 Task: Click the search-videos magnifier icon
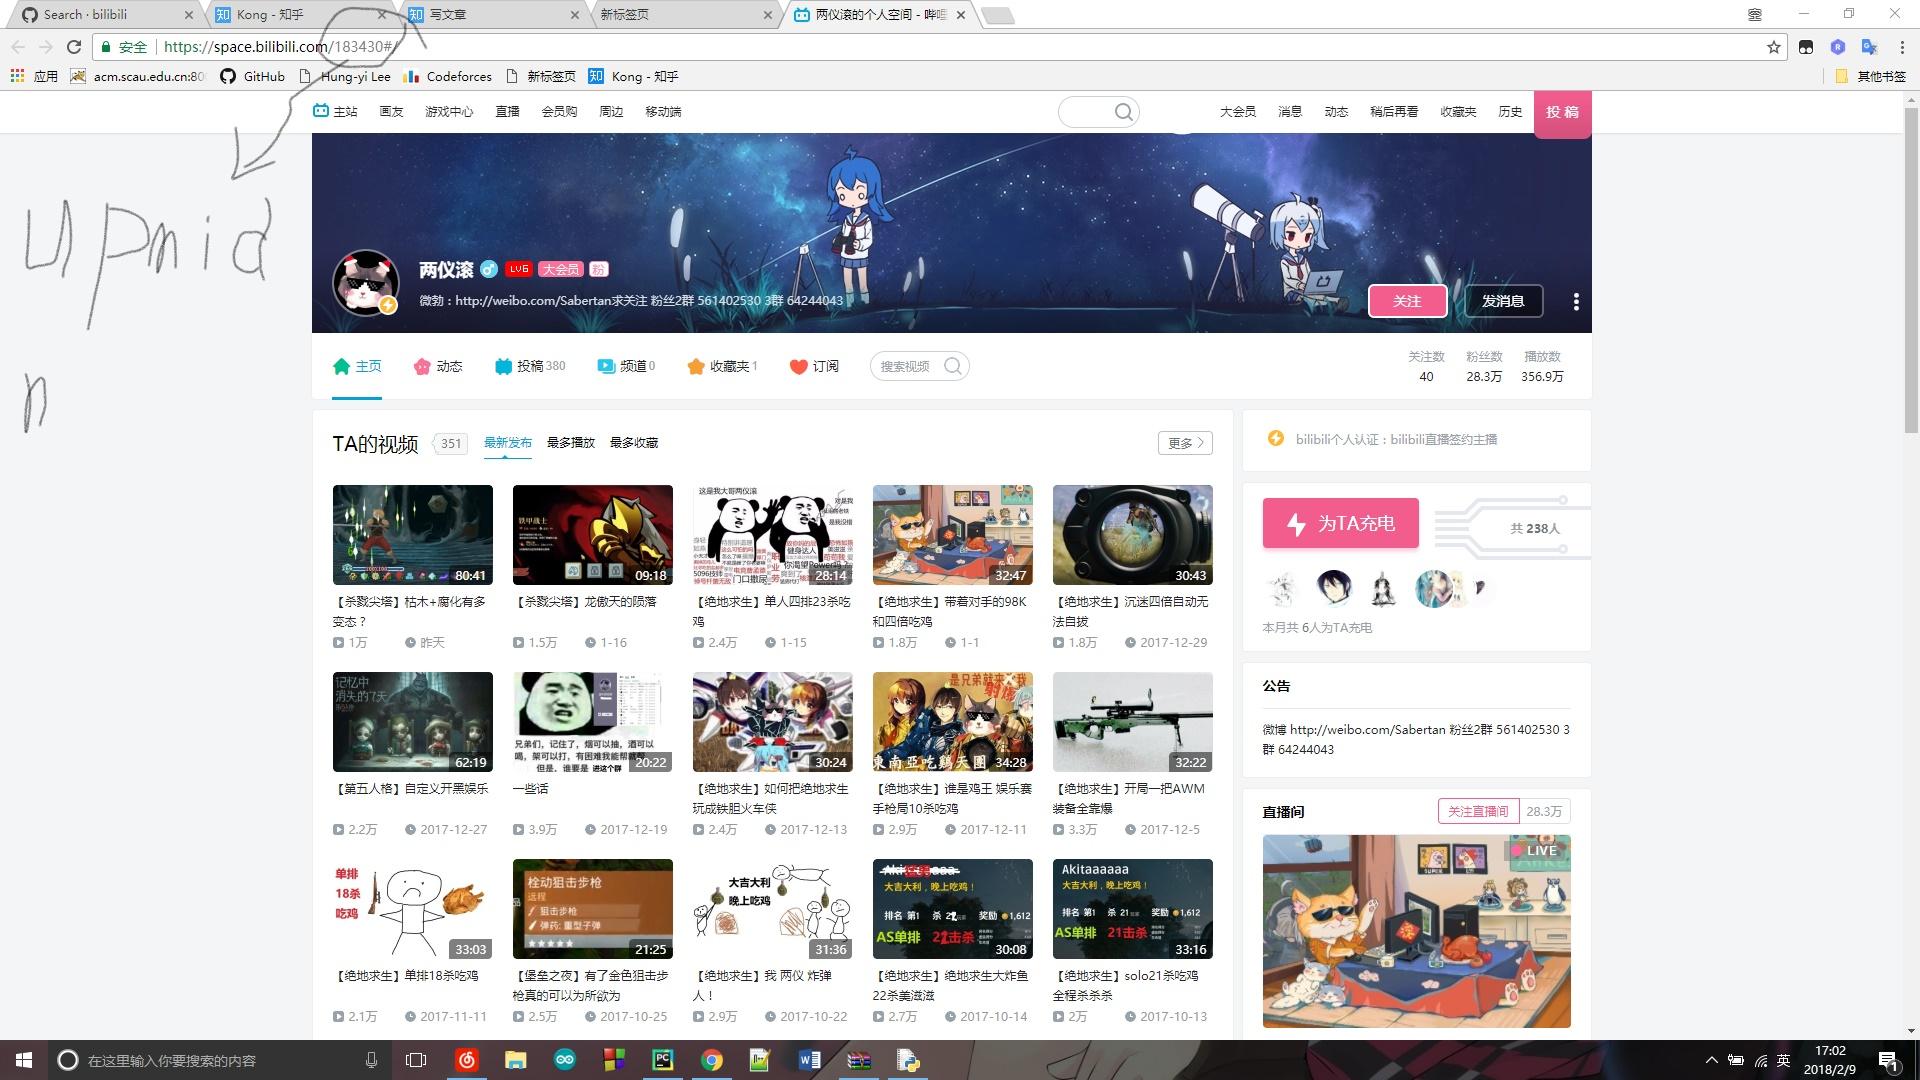[953, 366]
